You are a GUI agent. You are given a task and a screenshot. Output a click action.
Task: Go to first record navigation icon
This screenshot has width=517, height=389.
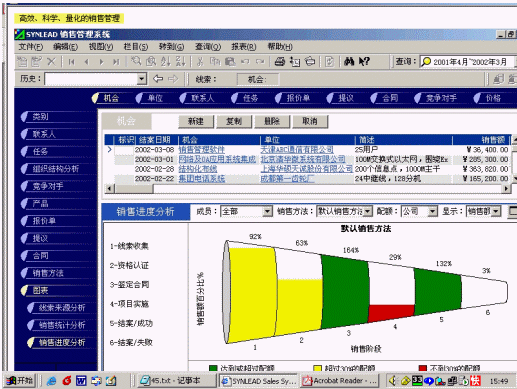click(x=71, y=62)
